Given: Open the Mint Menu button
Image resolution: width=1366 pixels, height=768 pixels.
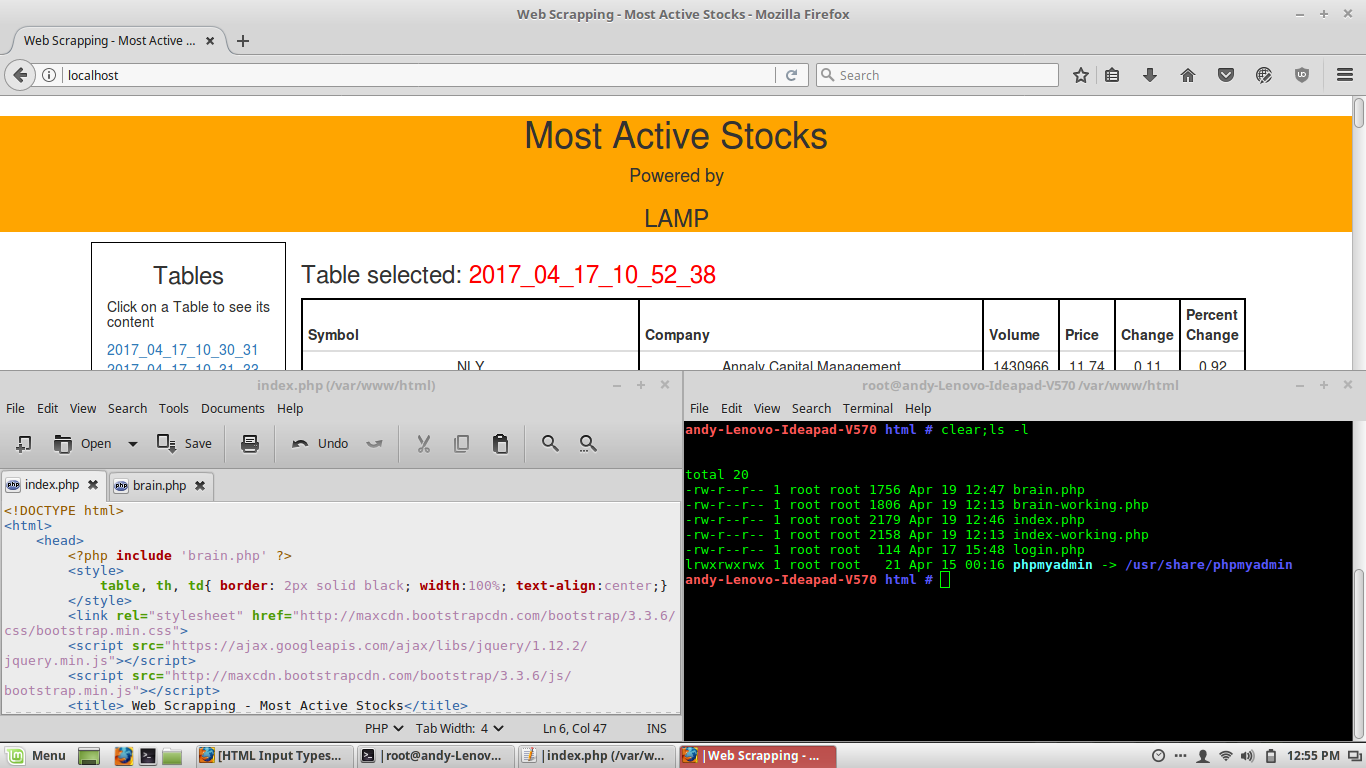Looking at the screenshot, I should (x=36, y=756).
